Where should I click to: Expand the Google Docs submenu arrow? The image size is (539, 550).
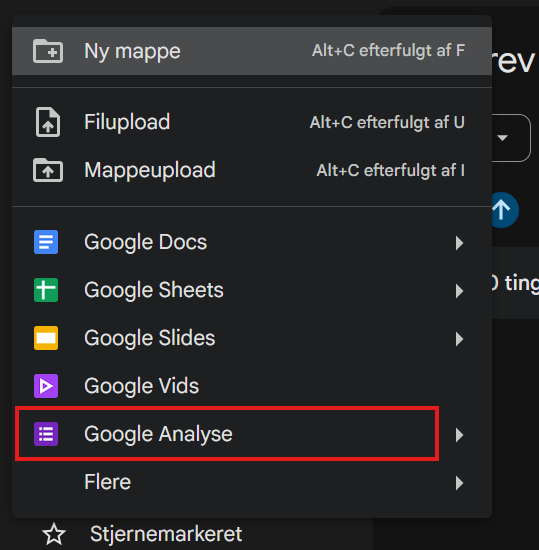[x=459, y=243]
